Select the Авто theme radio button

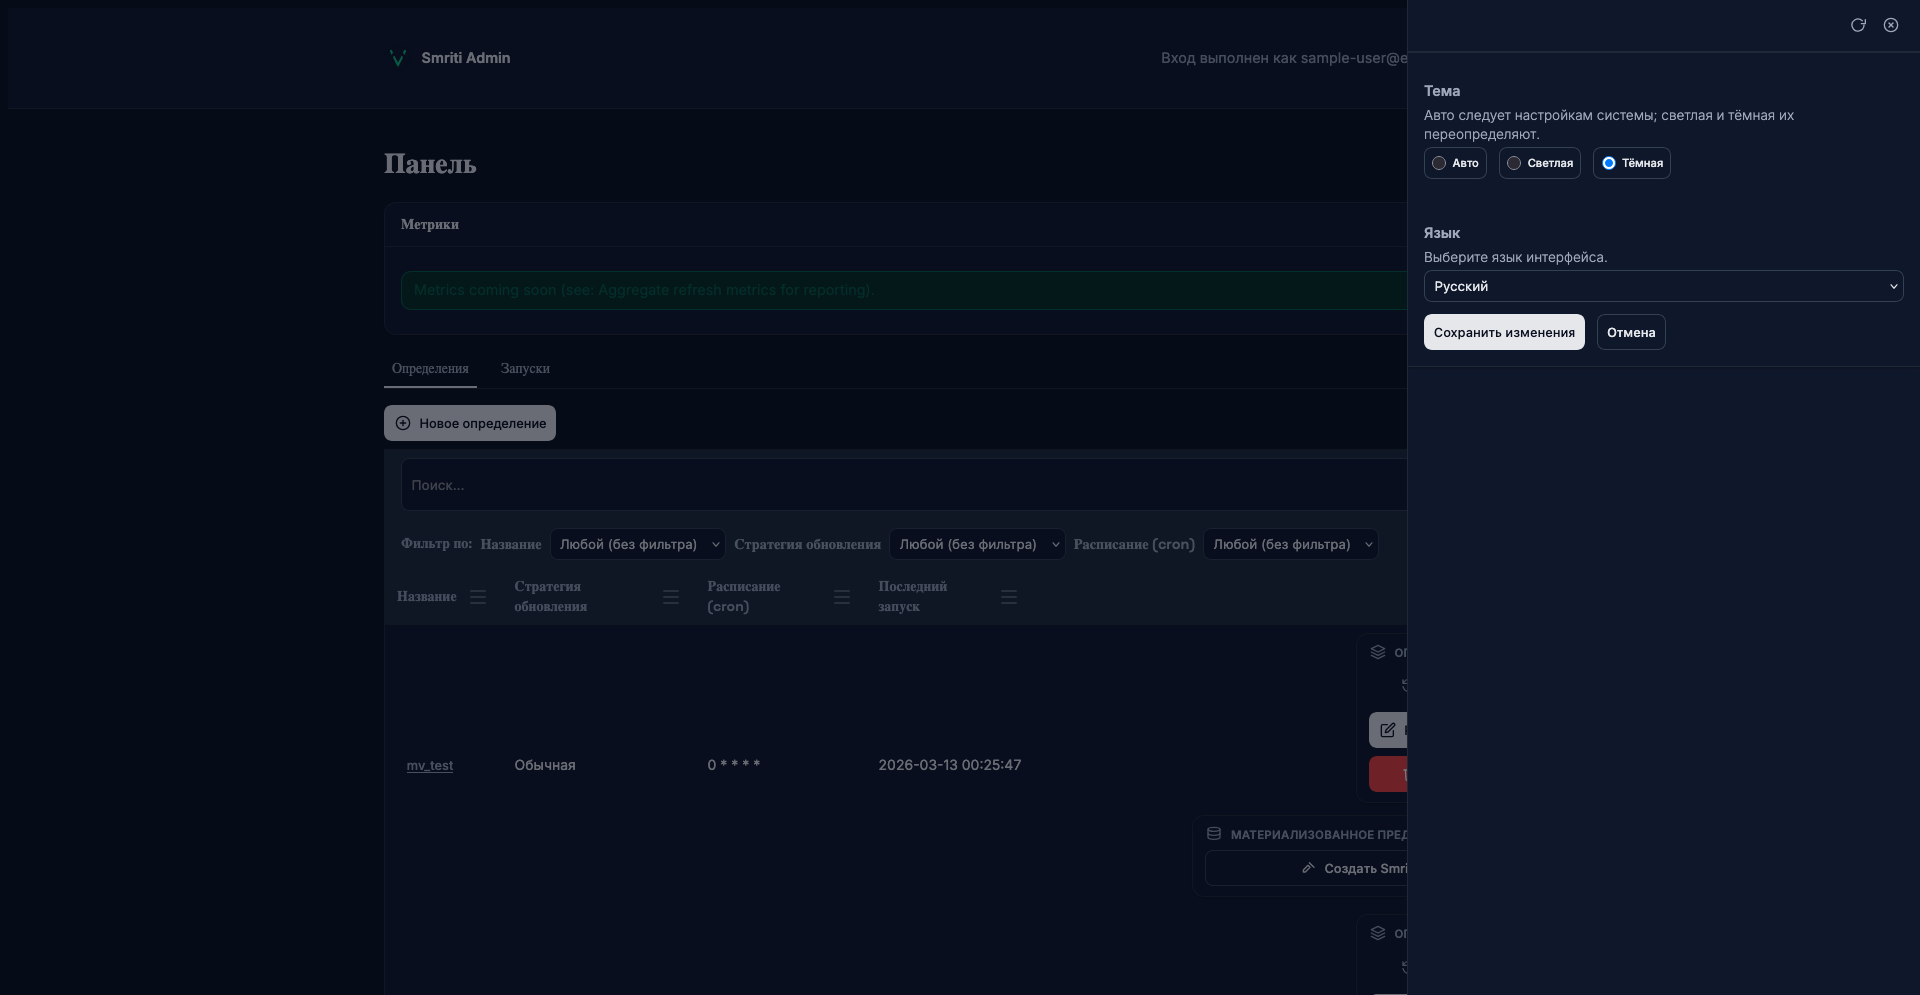coord(1440,163)
